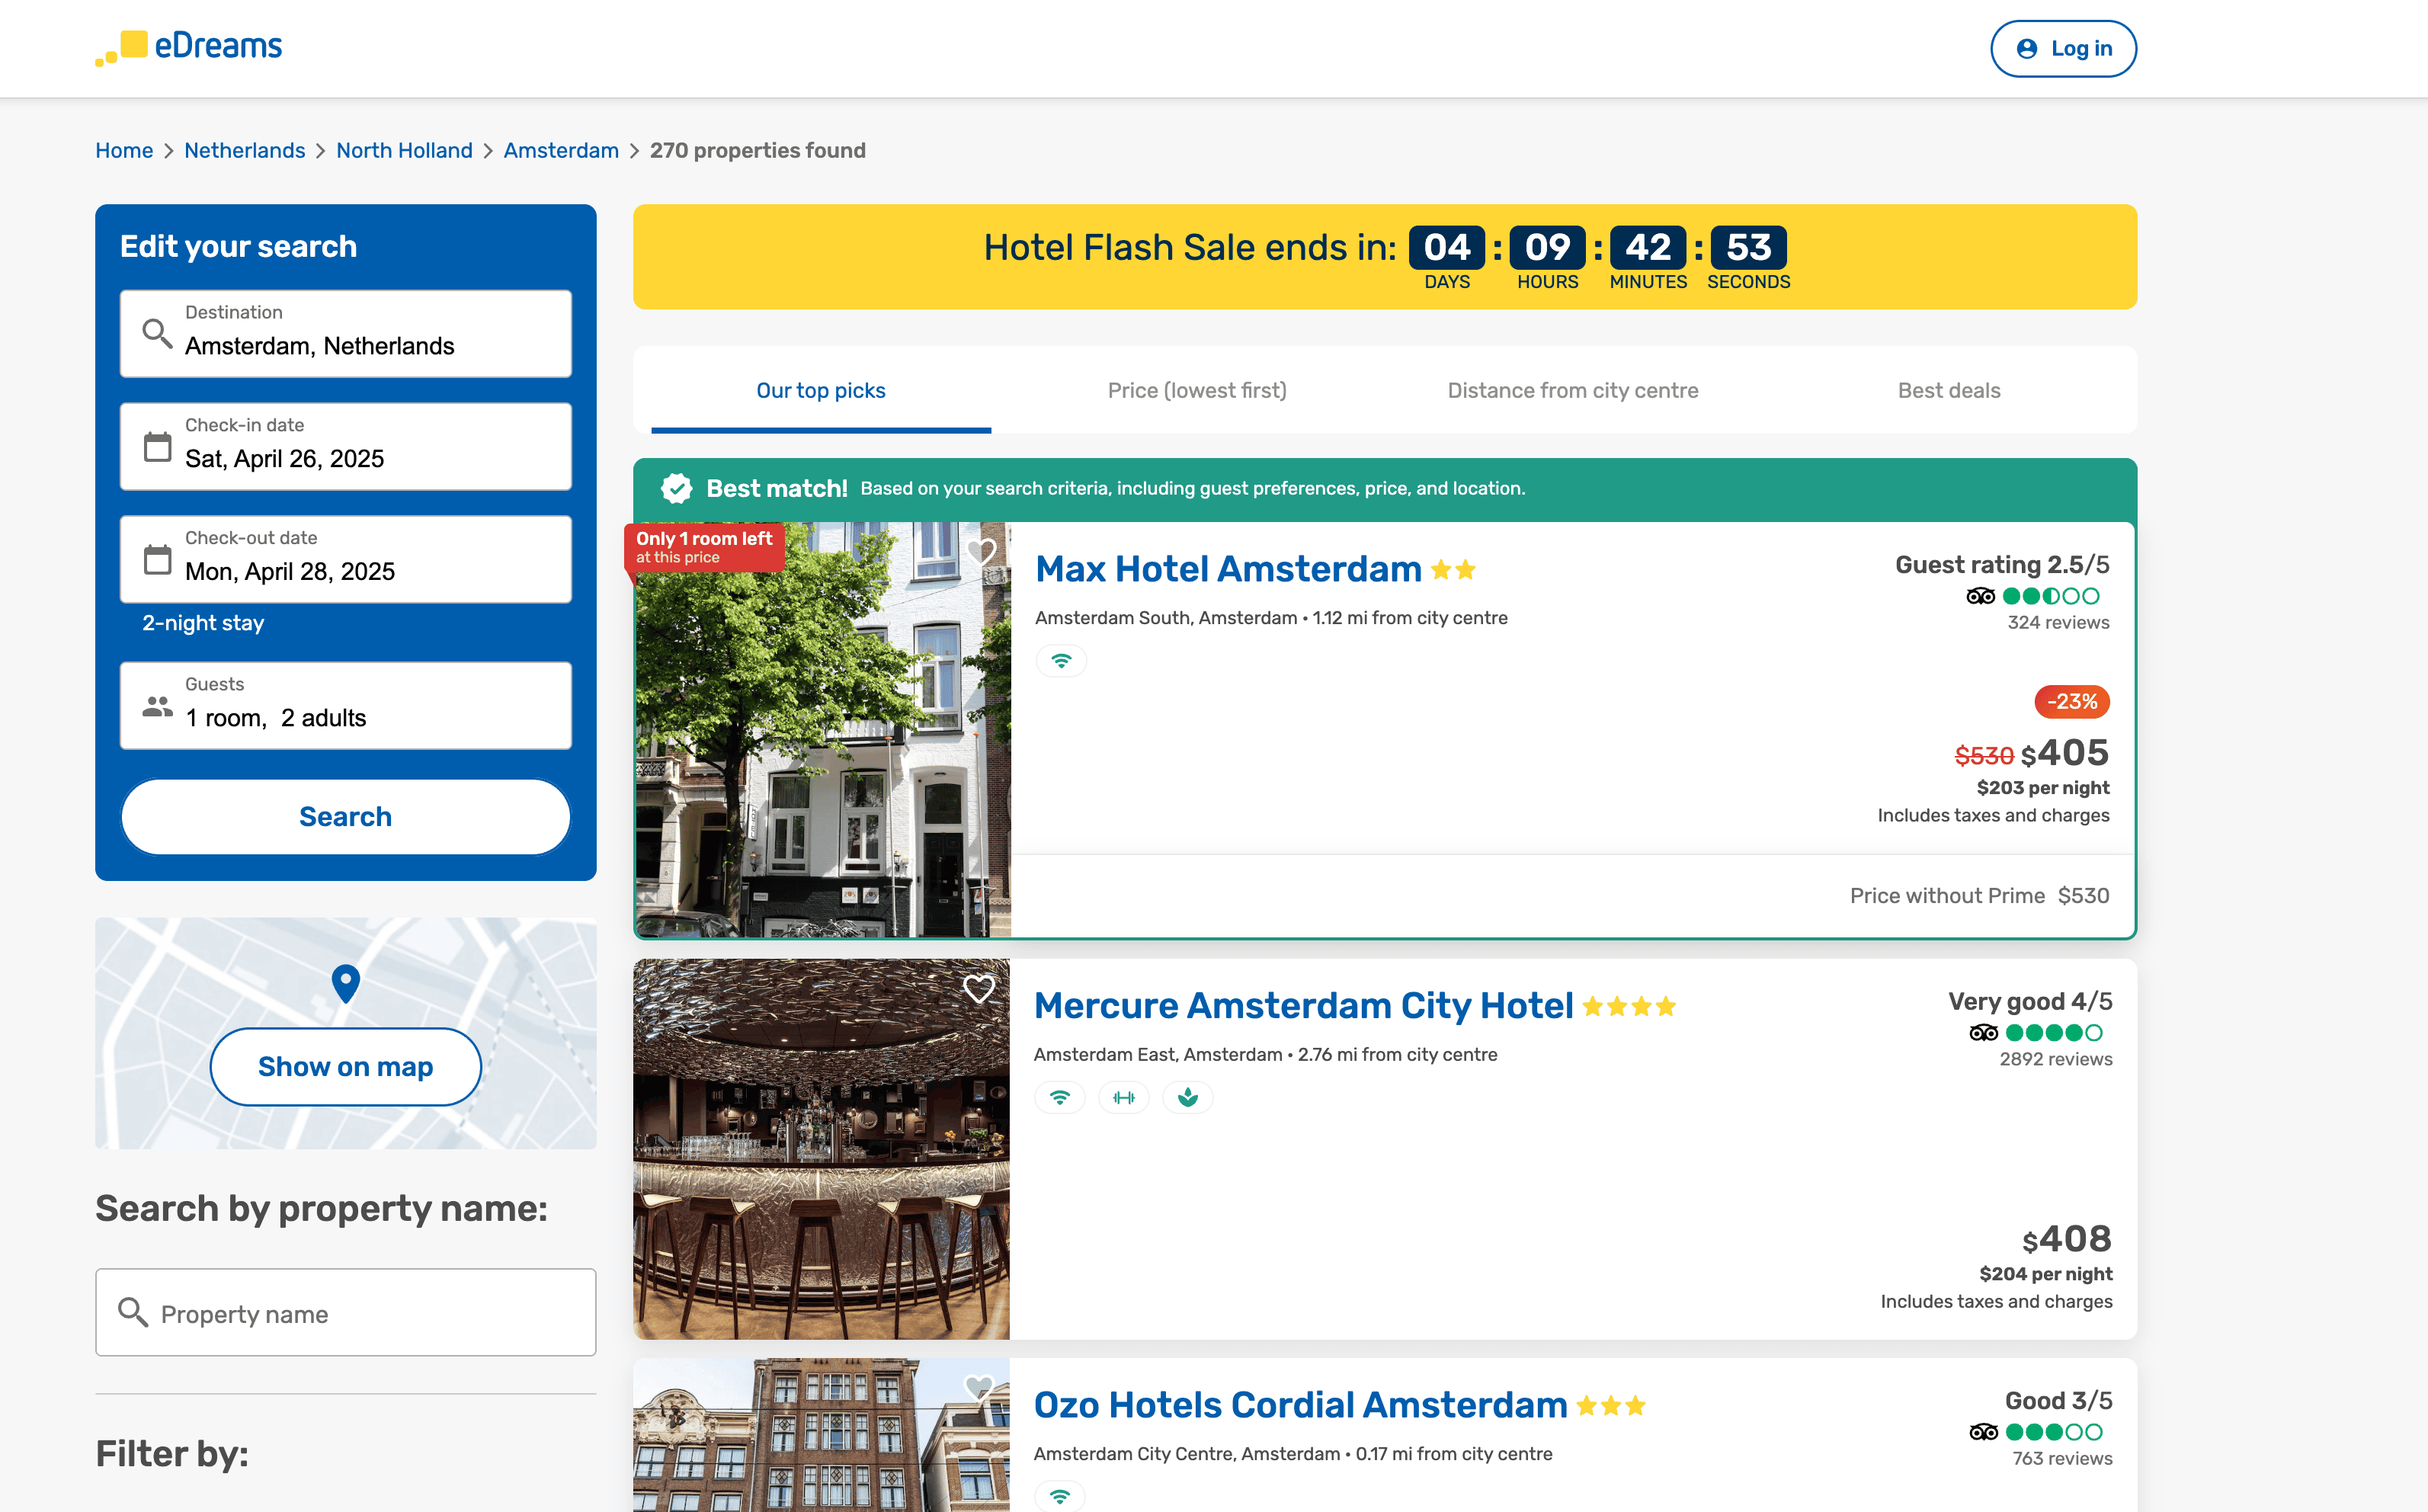
Task: Open the North Holland breadcrumb link
Action: pos(404,150)
